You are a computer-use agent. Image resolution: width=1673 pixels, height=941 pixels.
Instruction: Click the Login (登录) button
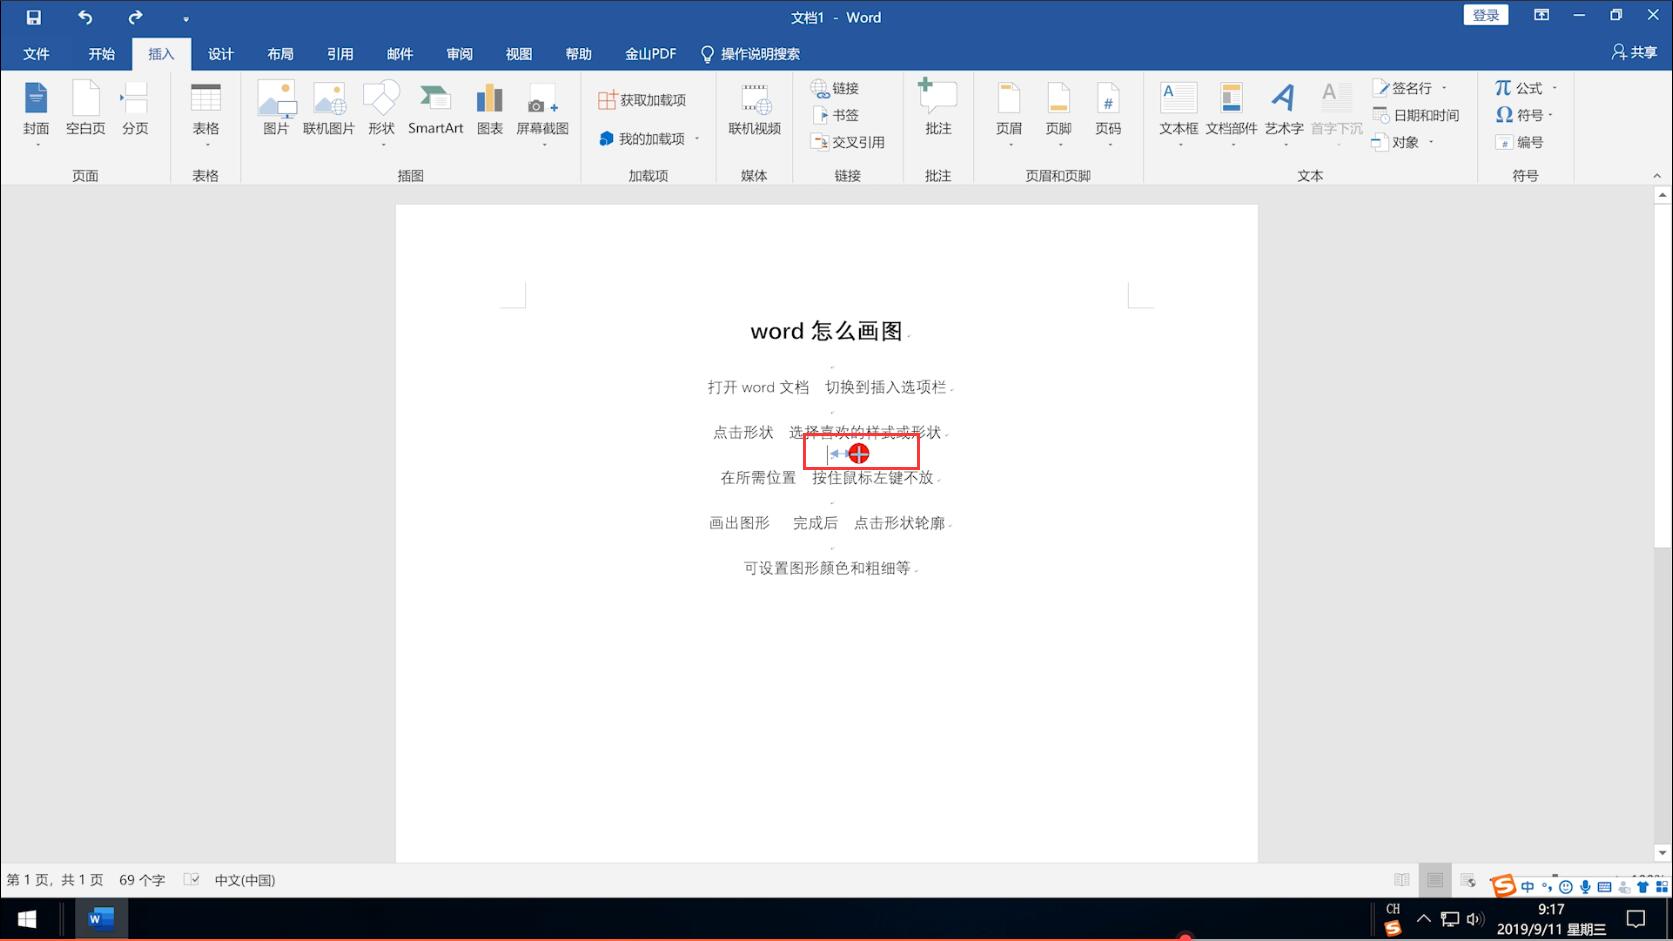[1485, 15]
